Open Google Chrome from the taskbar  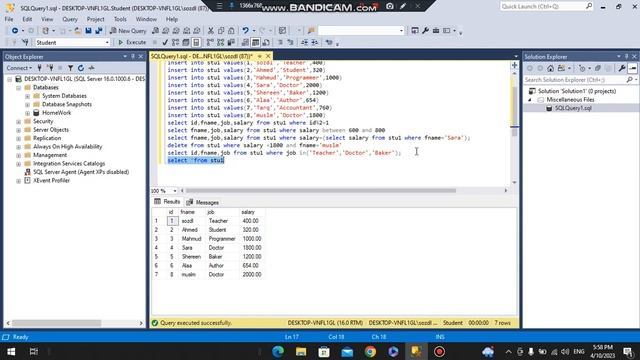coord(370,351)
